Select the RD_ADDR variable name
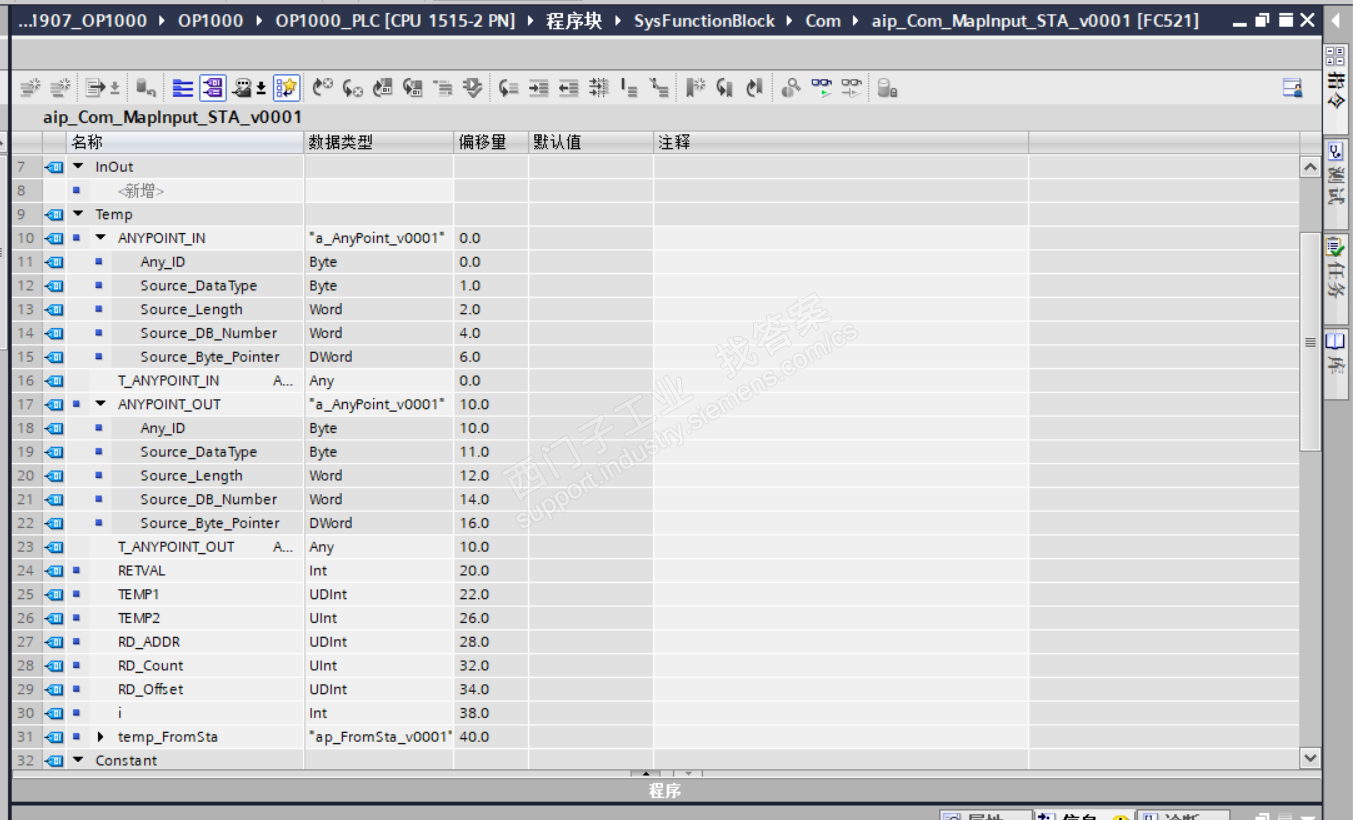Viewport: 1353px width, 820px height. tap(149, 642)
